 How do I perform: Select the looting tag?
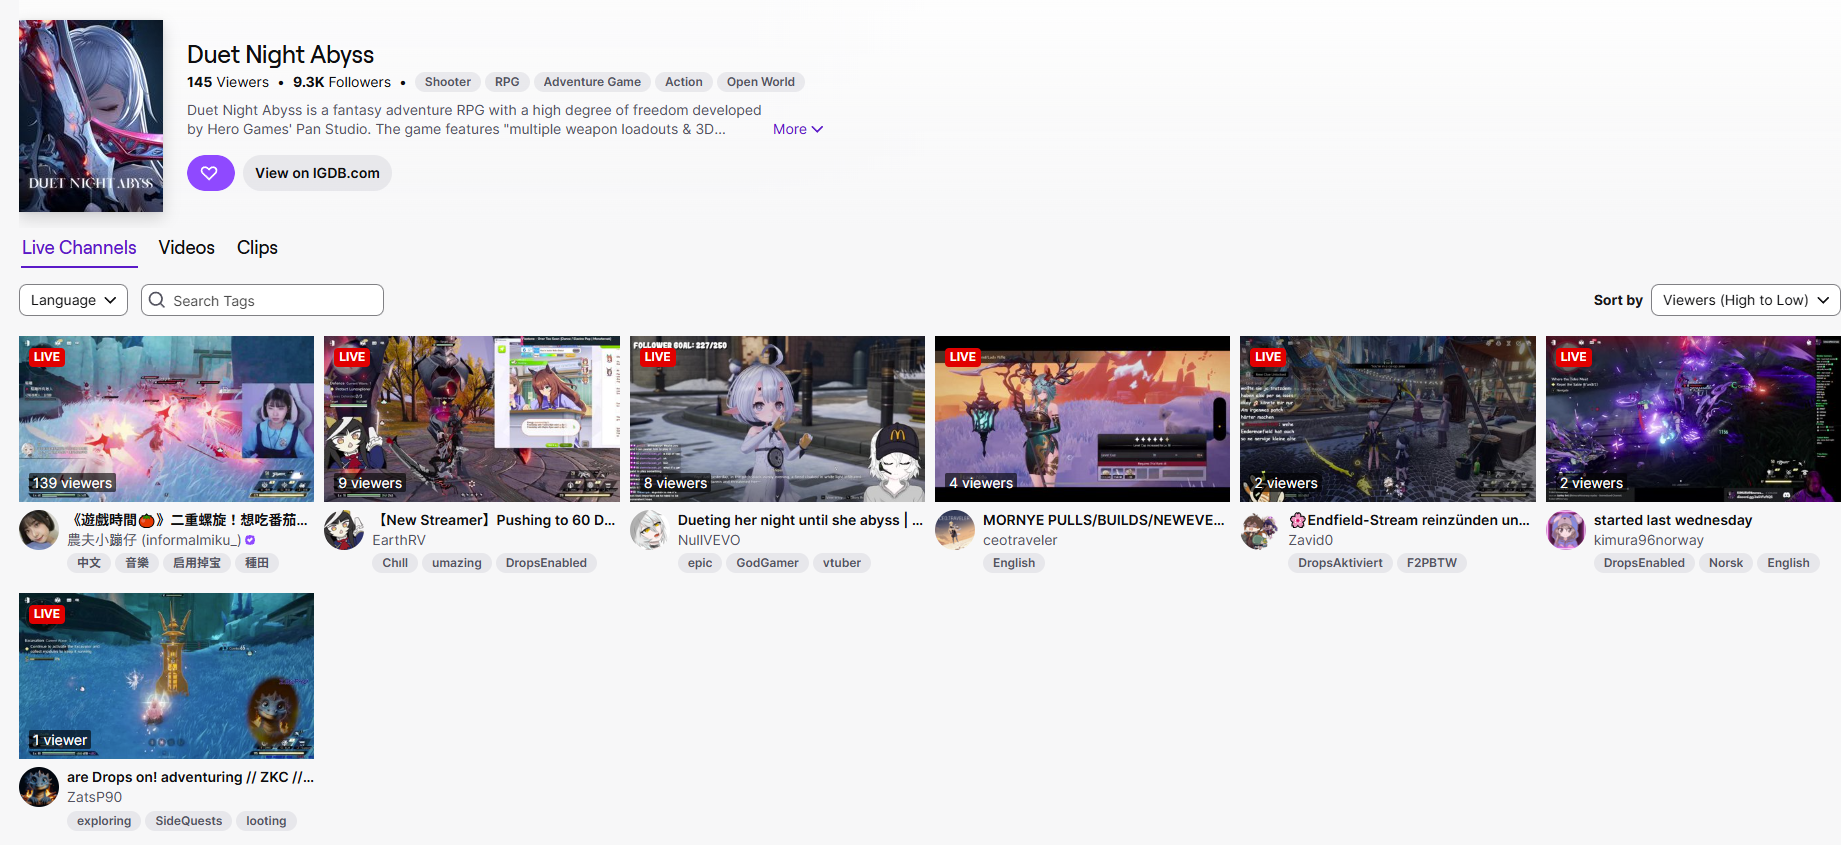pyautogui.click(x=266, y=821)
